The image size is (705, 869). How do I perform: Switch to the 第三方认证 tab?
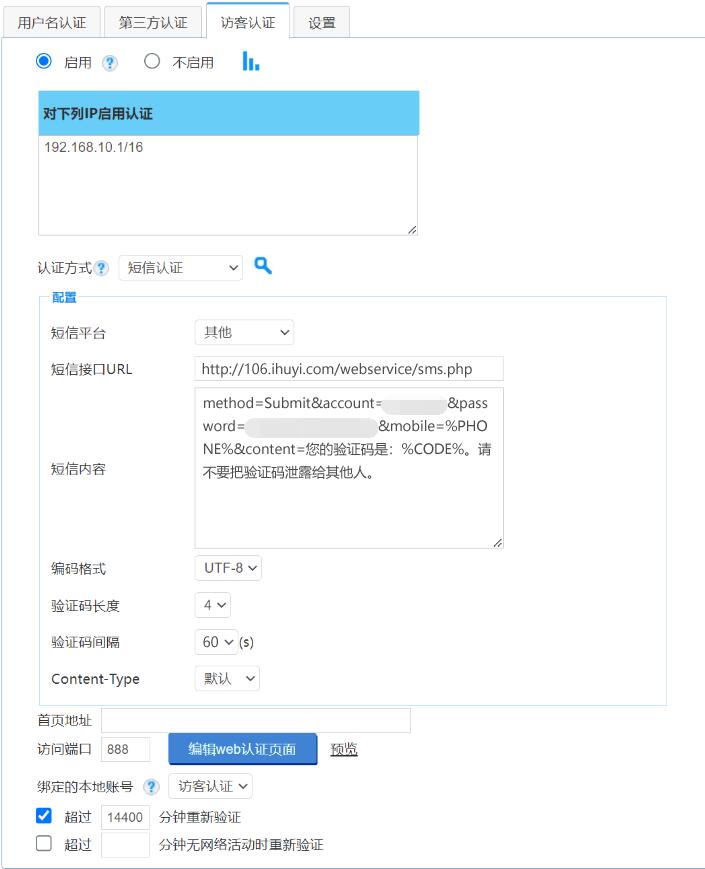(153, 23)
